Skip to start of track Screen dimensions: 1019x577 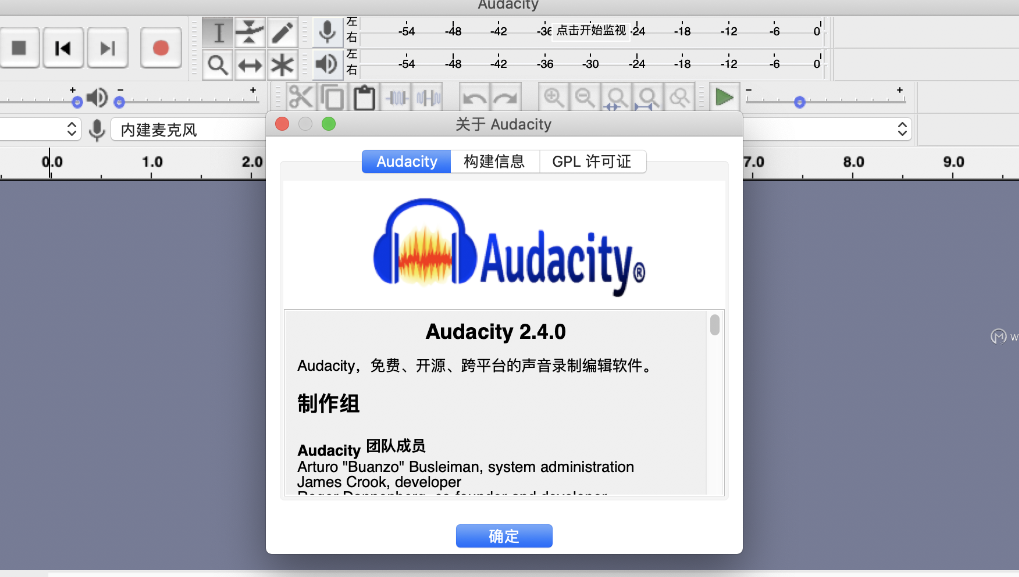tap(63, 48)
